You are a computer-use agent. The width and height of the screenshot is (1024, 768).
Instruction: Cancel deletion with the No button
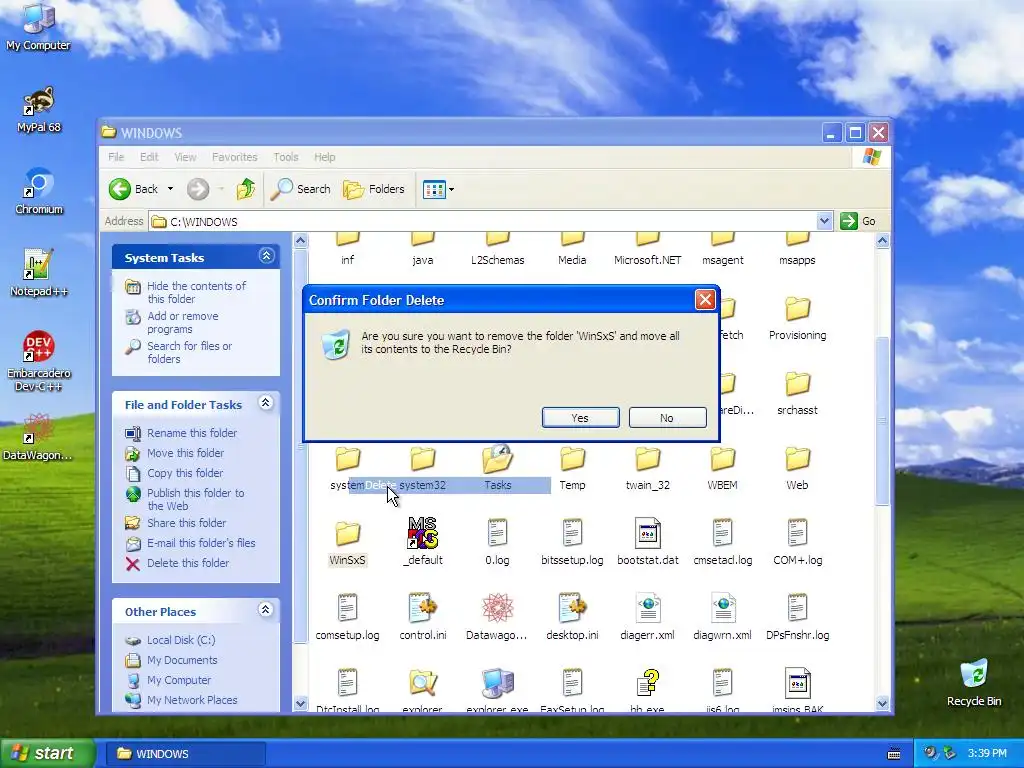click(x=667, y=418)
